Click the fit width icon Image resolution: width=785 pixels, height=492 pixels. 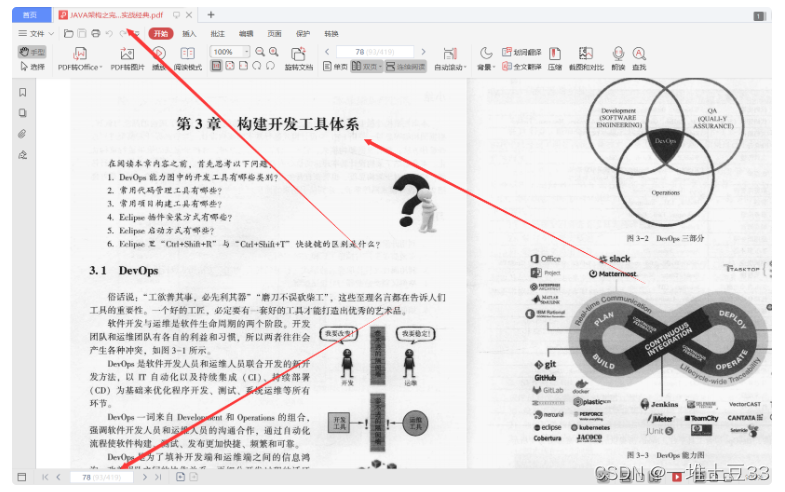coord(243,66)
